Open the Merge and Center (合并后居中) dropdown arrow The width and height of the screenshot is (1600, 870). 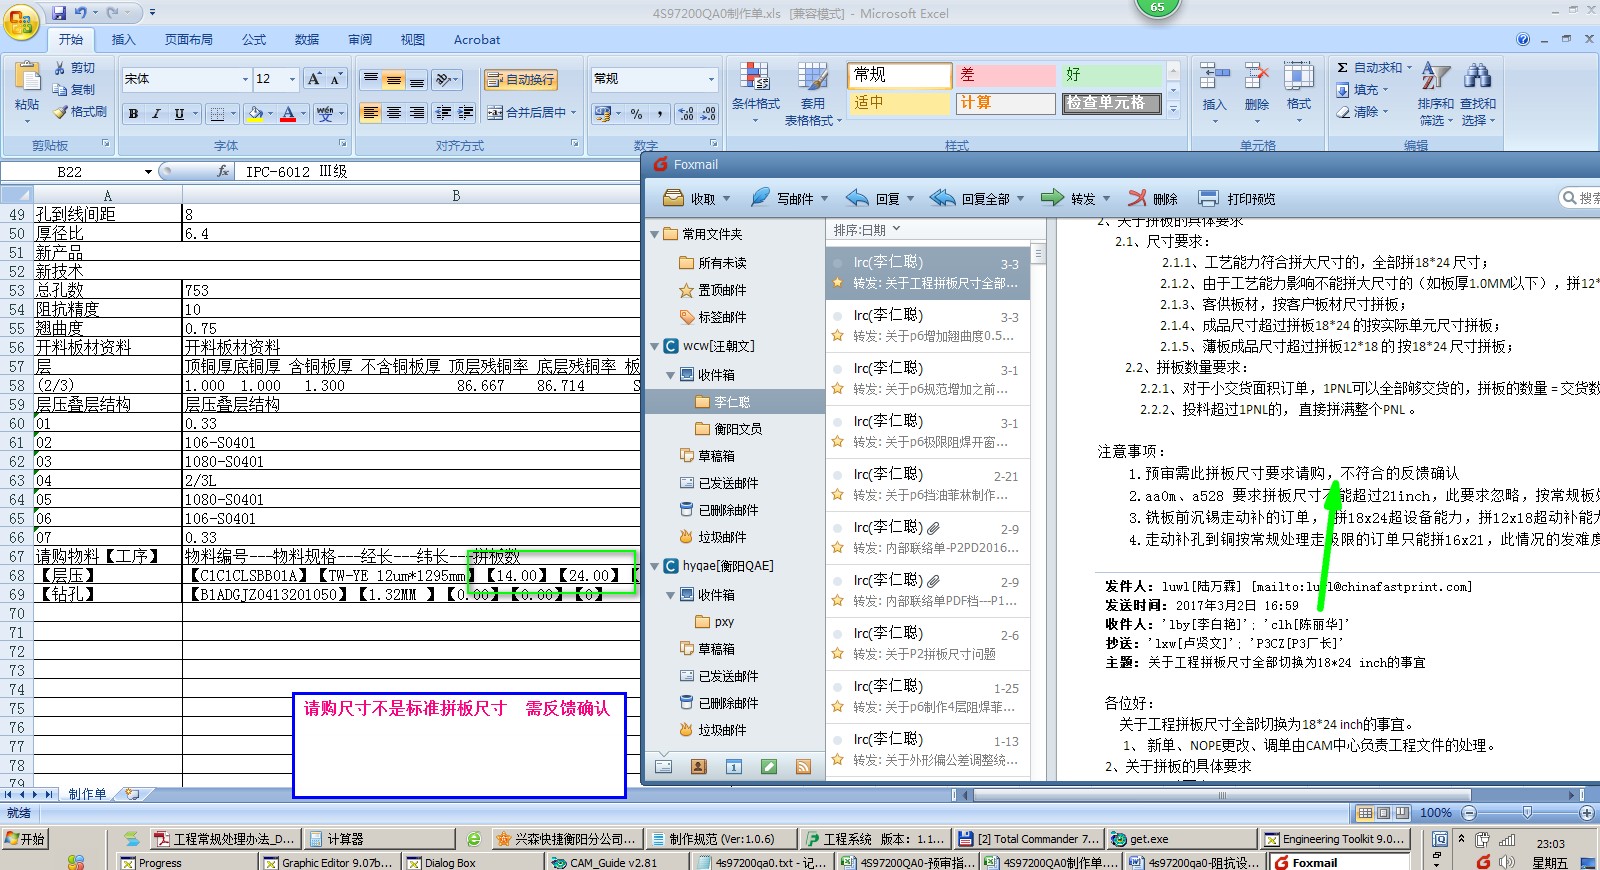click(573, 113)
